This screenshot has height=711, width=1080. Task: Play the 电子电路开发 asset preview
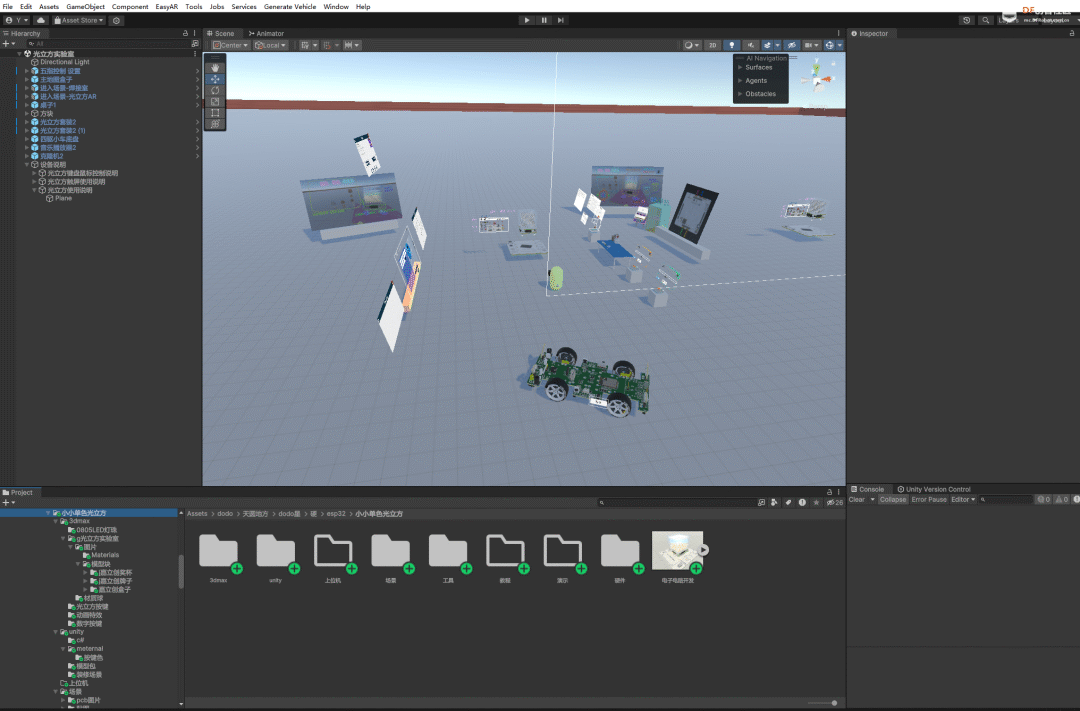(703, 550)
